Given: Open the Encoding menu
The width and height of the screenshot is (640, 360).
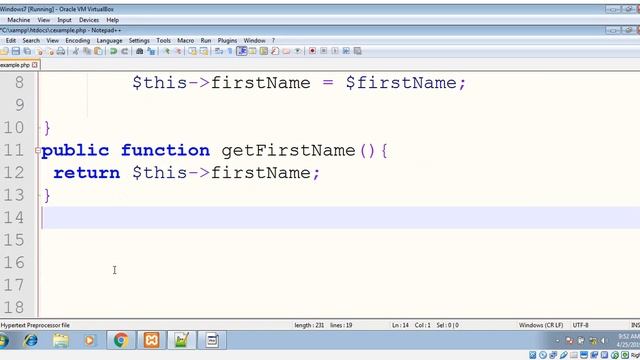Looking at the screenshot, I should coord(78,40).
